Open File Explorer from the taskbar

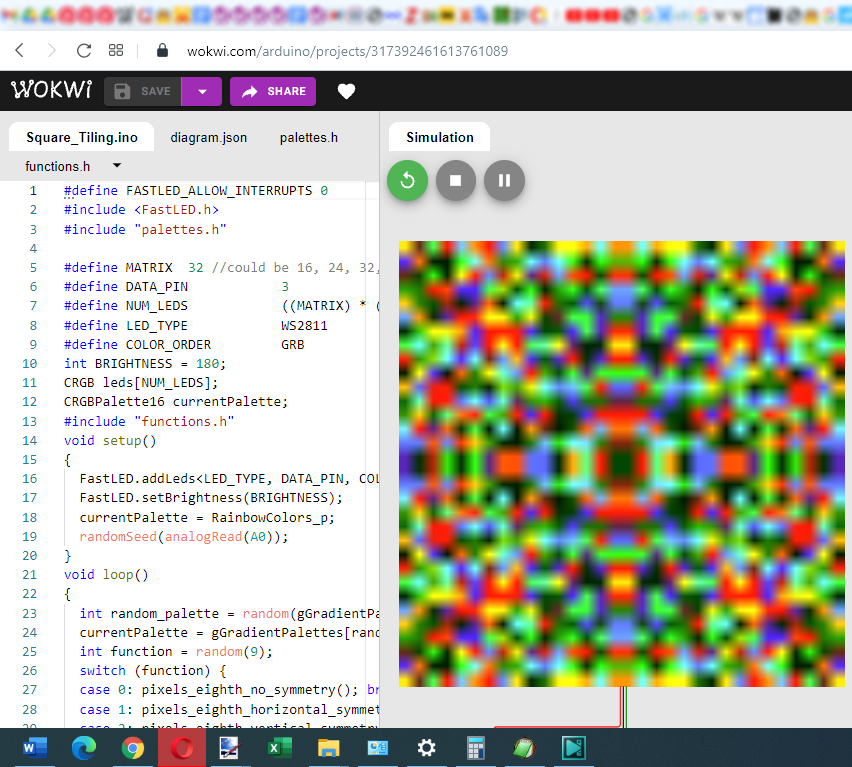pos(328,747)
